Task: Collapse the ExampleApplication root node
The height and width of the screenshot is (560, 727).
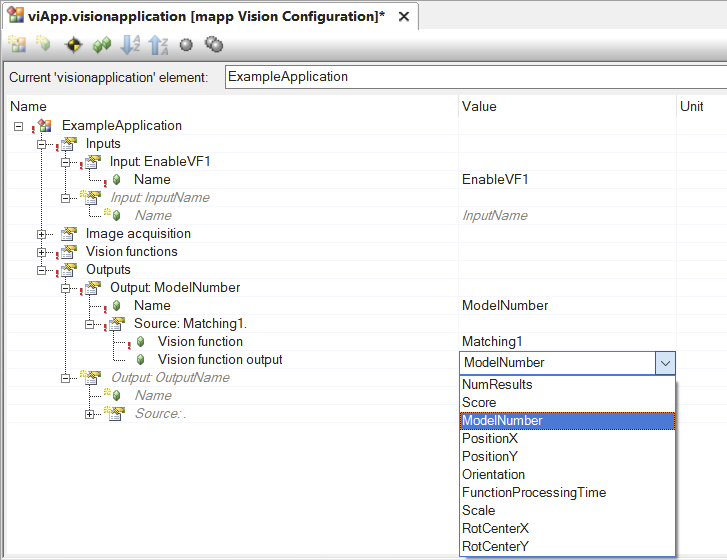Action: point(19,126)
